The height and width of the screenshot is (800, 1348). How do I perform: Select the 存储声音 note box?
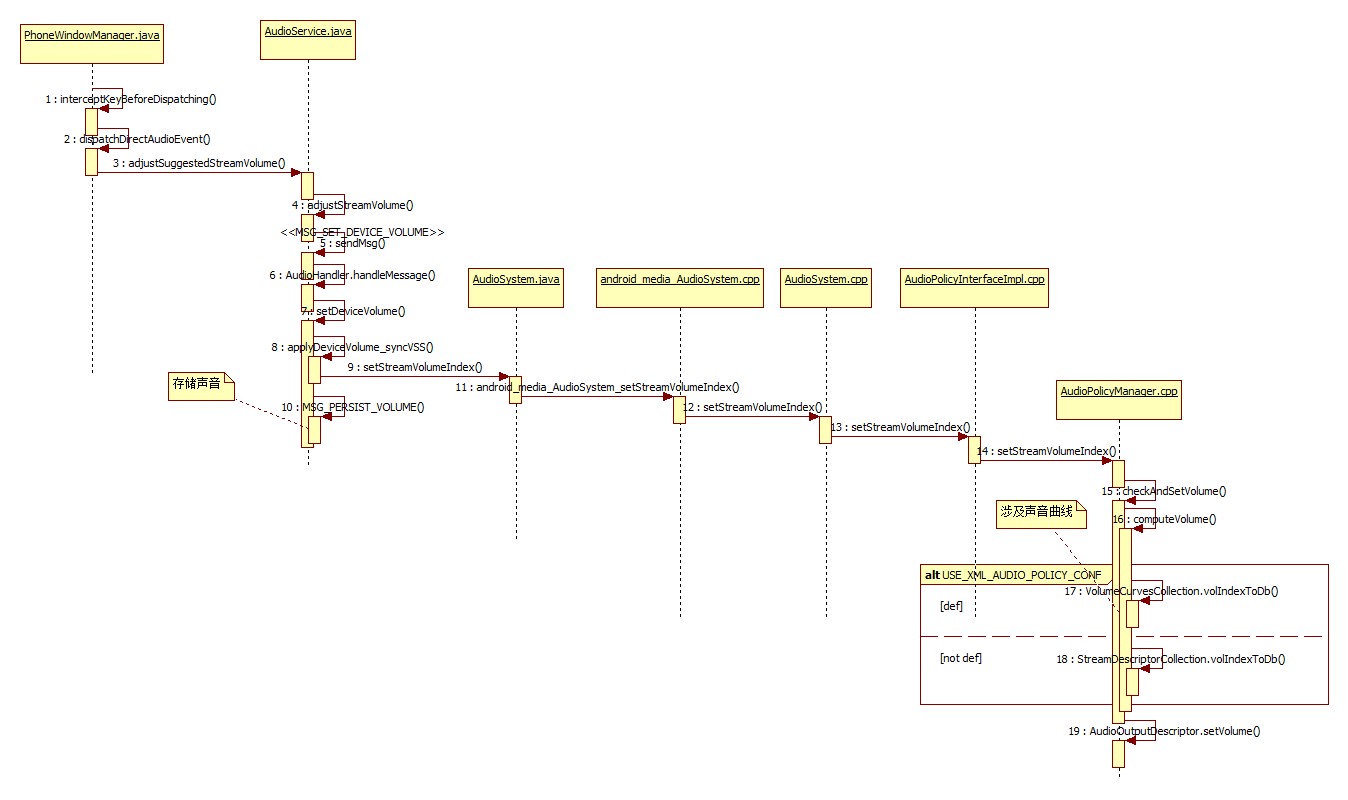point(200,386)
